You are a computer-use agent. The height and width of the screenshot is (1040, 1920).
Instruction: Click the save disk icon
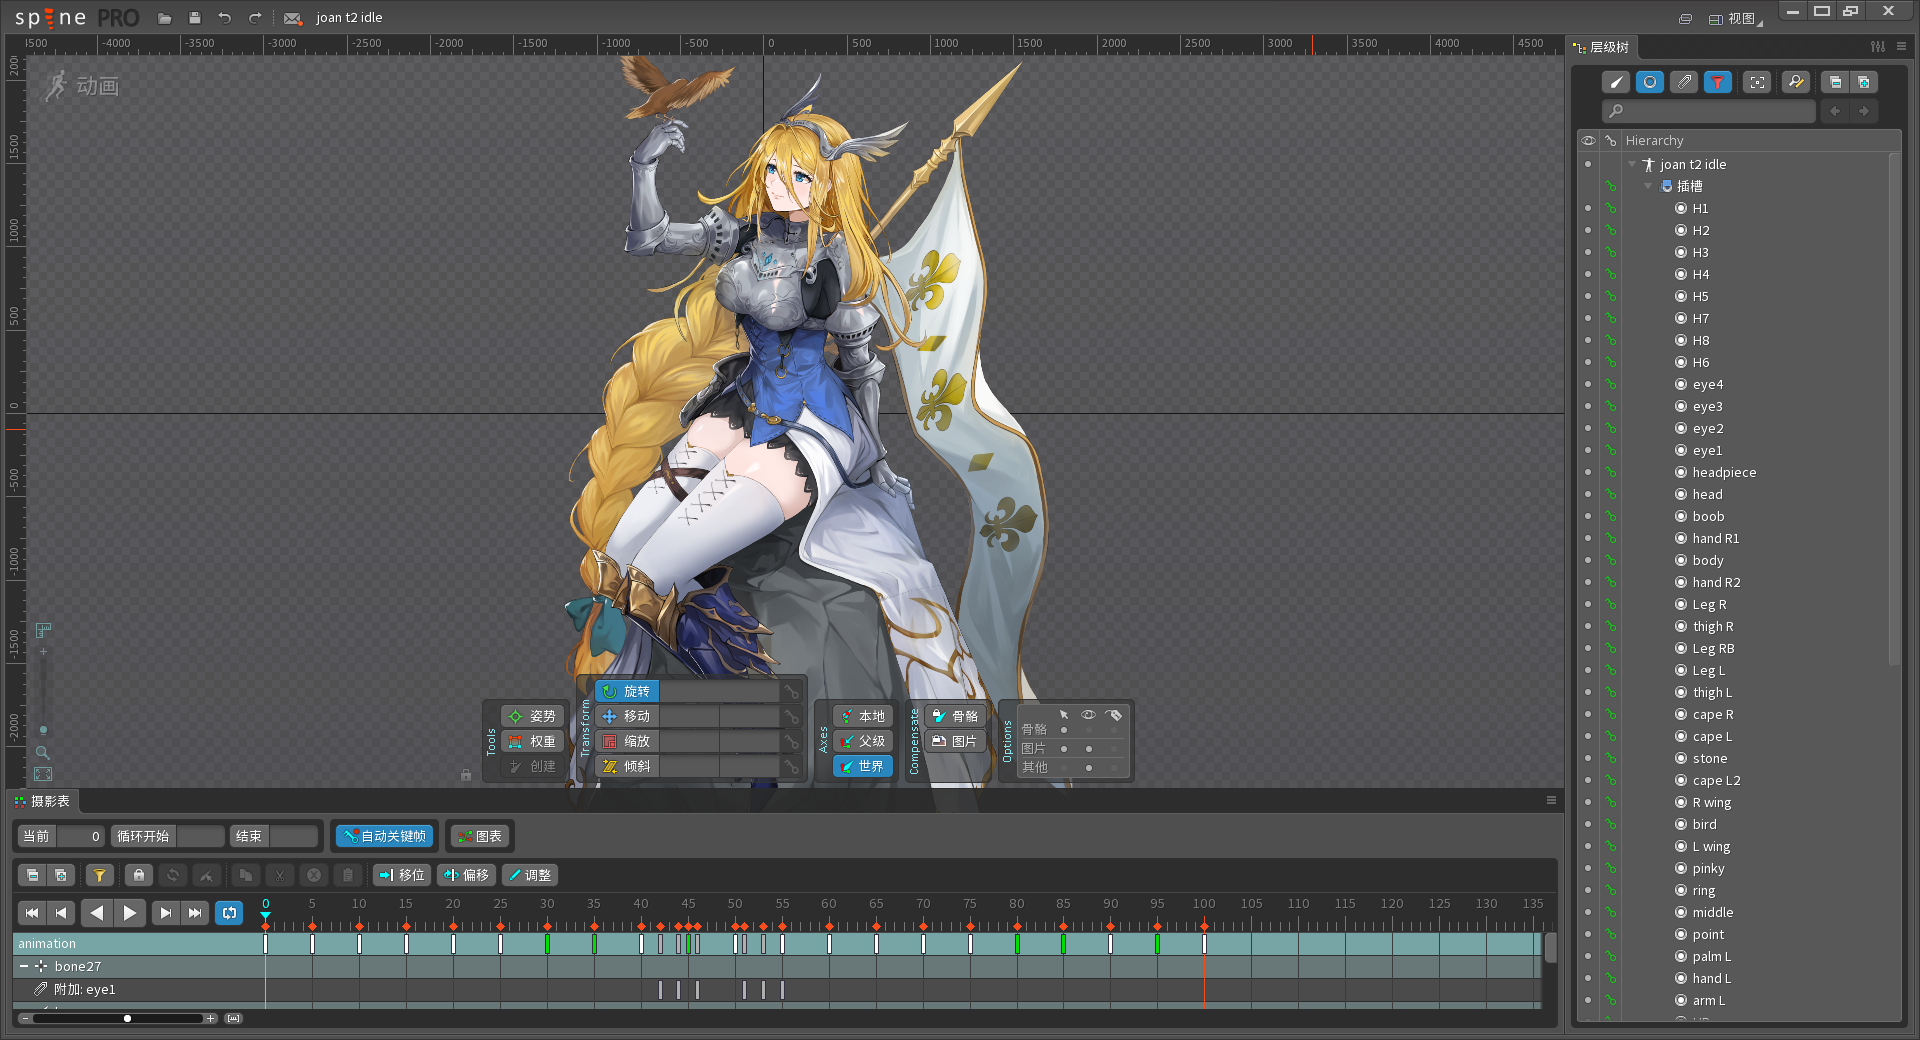coord(195,18)
